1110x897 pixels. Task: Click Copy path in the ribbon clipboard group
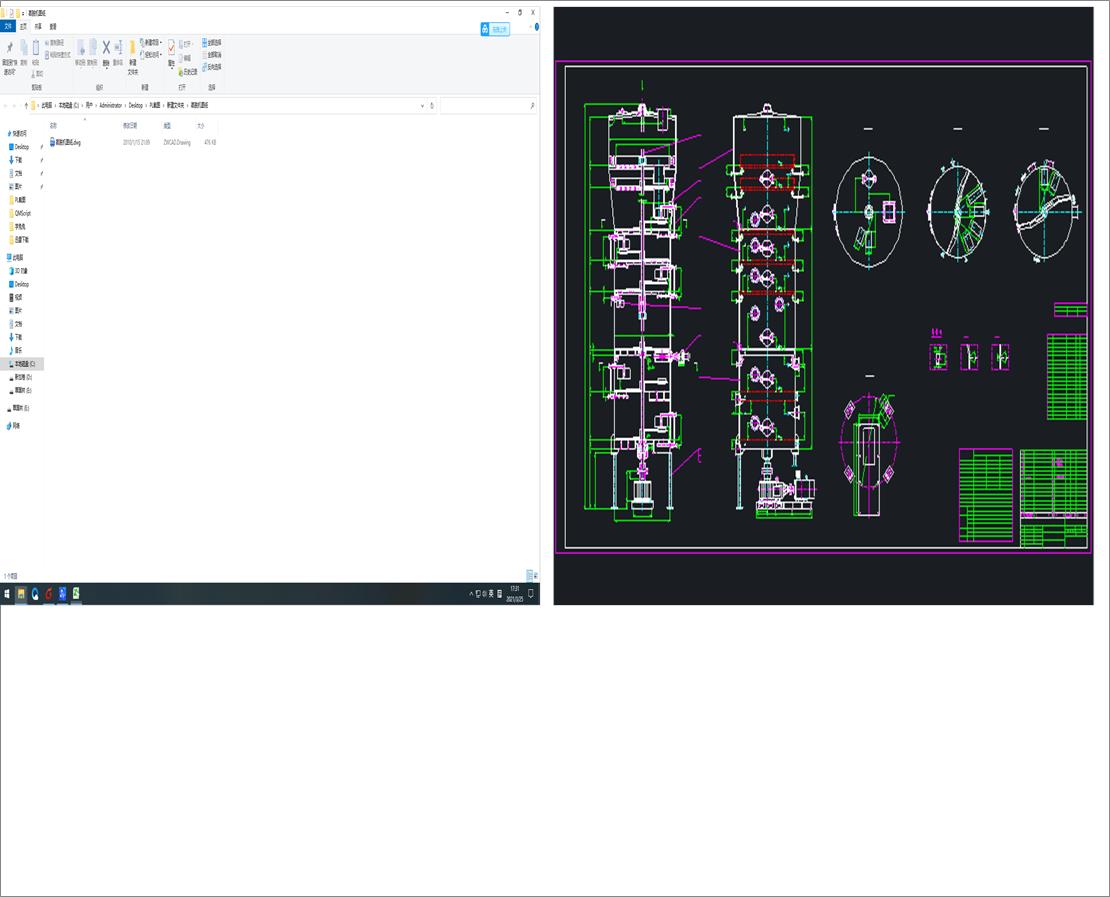[x=55, y=42]
